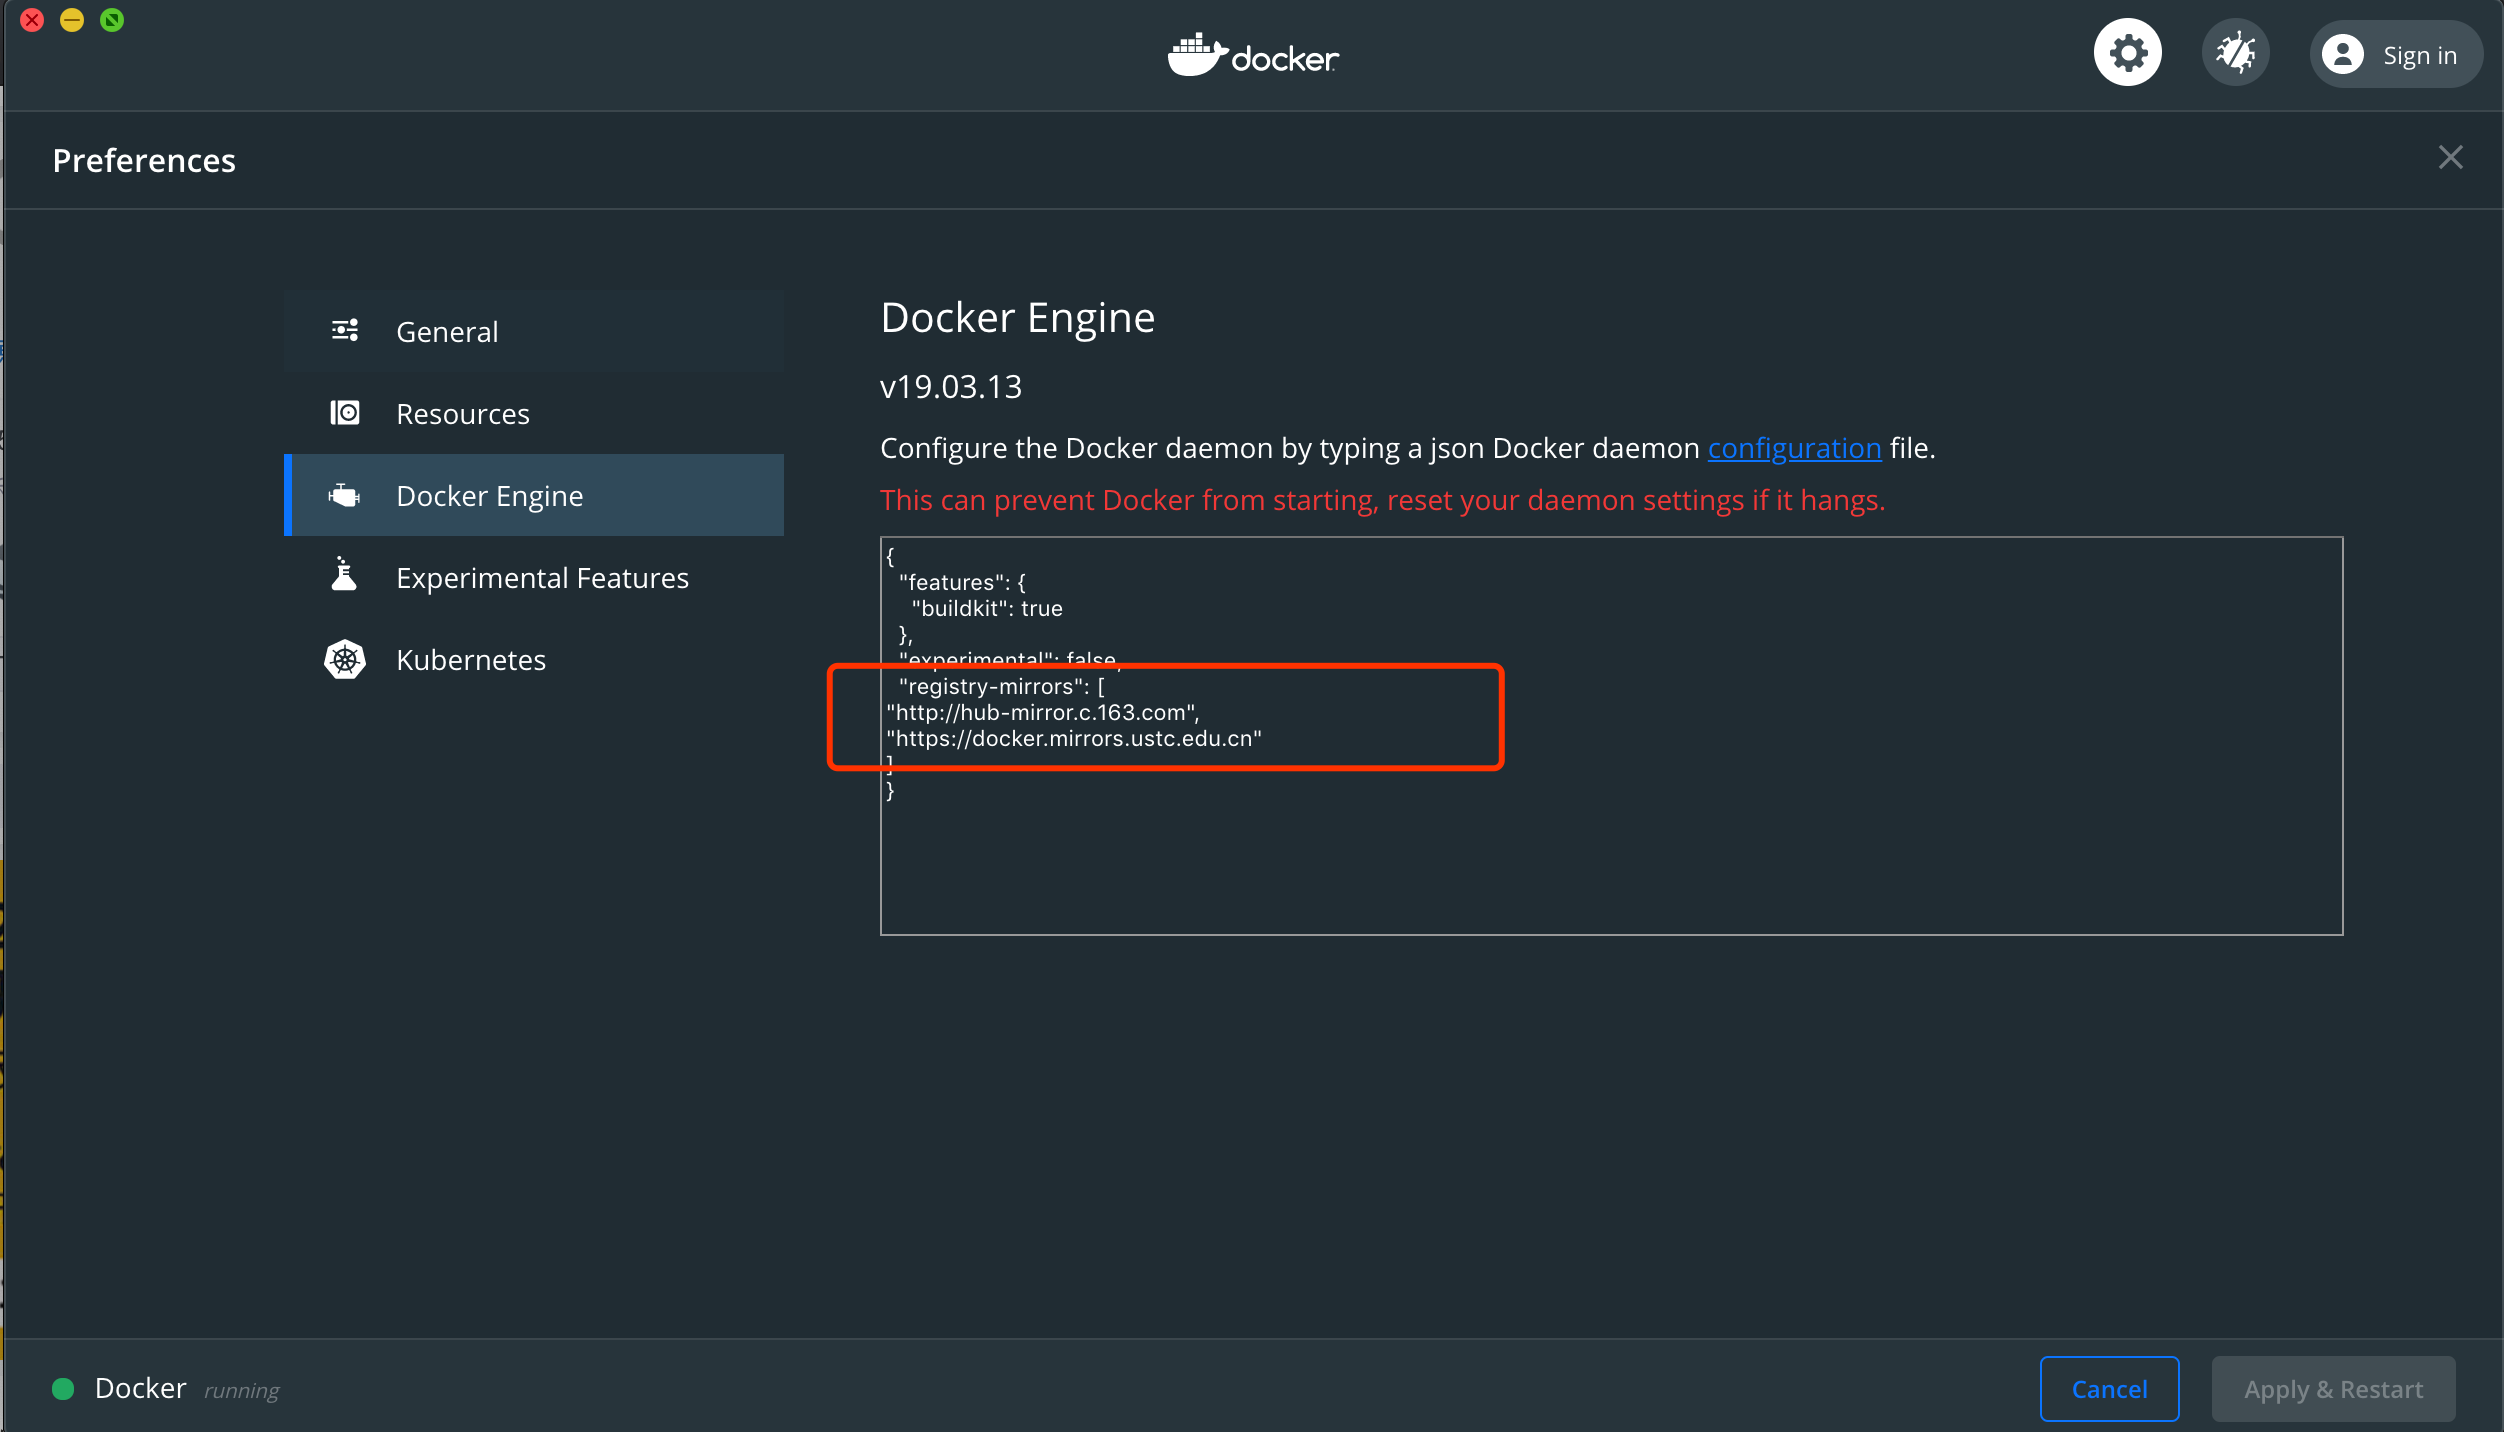Select the Docker Engine tab
Image resolution: width=2504 pixels, height=1432 pixels.
coord(534,495)
